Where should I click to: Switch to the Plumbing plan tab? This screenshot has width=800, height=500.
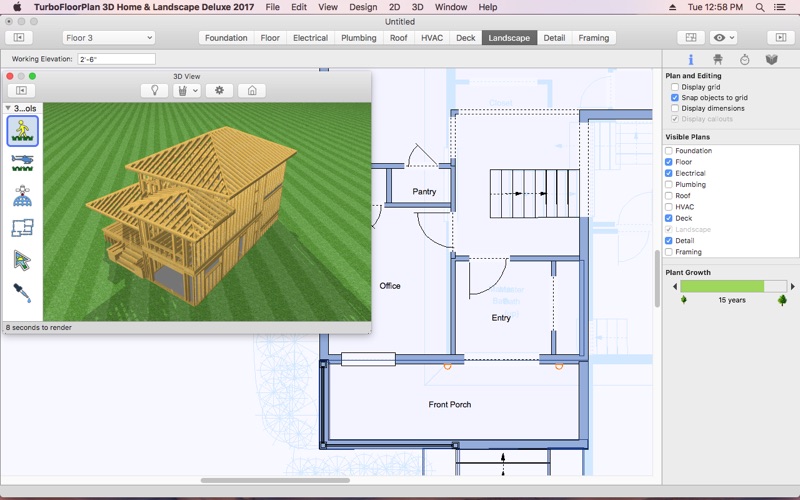tap(359, 38)
